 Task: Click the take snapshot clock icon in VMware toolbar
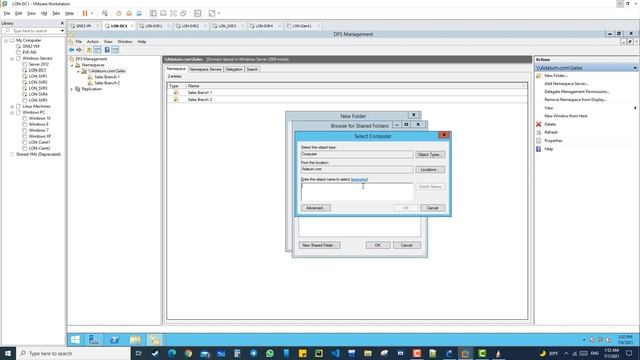119,13
